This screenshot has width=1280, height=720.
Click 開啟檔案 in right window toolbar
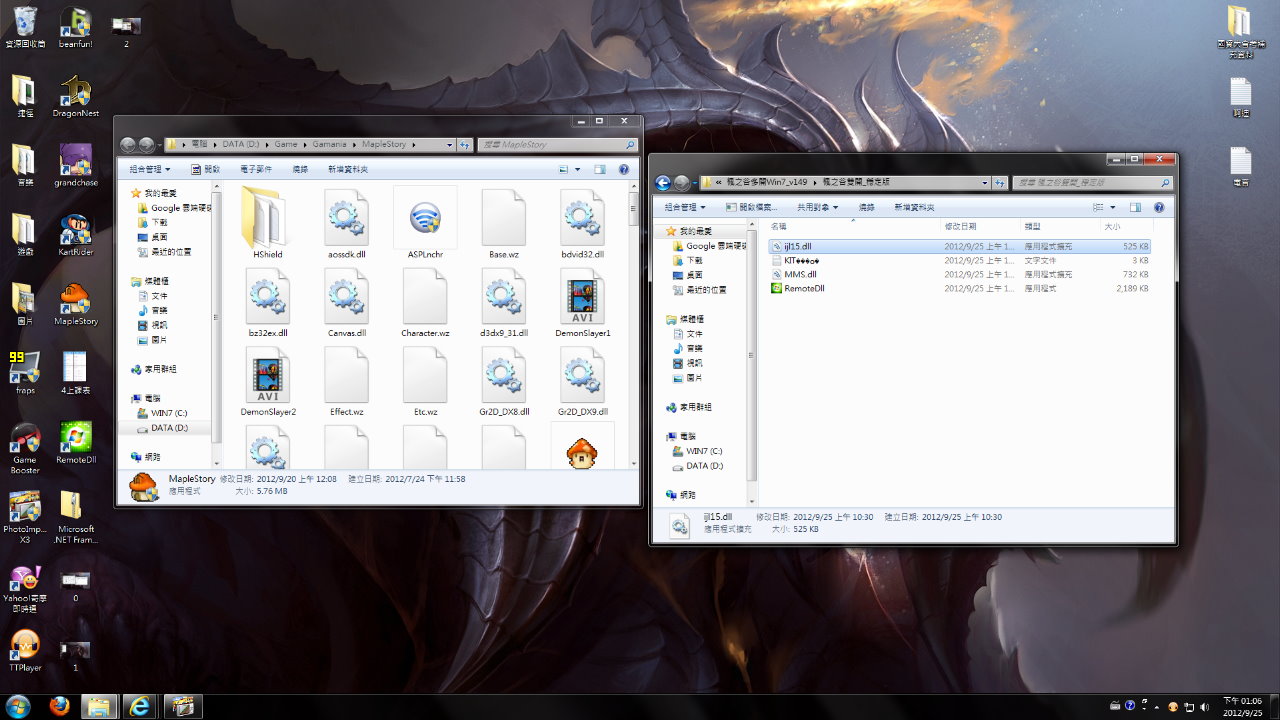[753, 207]
